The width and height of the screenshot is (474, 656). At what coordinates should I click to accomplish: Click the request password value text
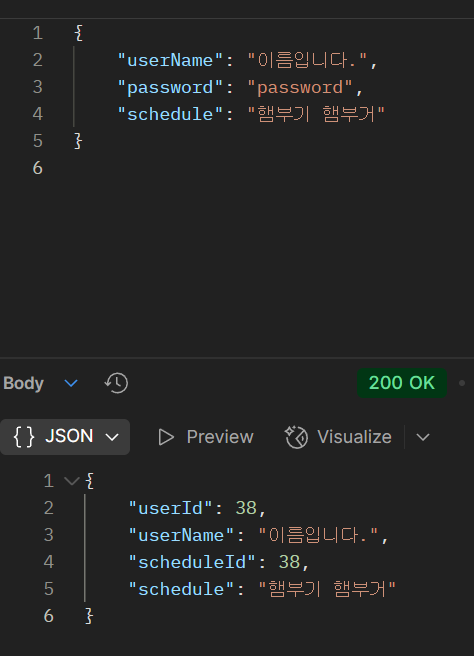coord(300,87)
